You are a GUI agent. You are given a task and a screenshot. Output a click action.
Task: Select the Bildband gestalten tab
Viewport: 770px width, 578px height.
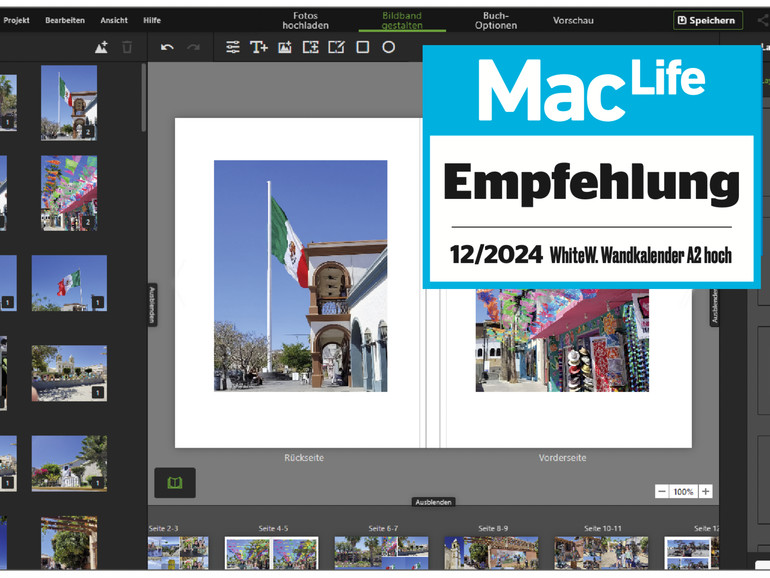coord(402,20)
